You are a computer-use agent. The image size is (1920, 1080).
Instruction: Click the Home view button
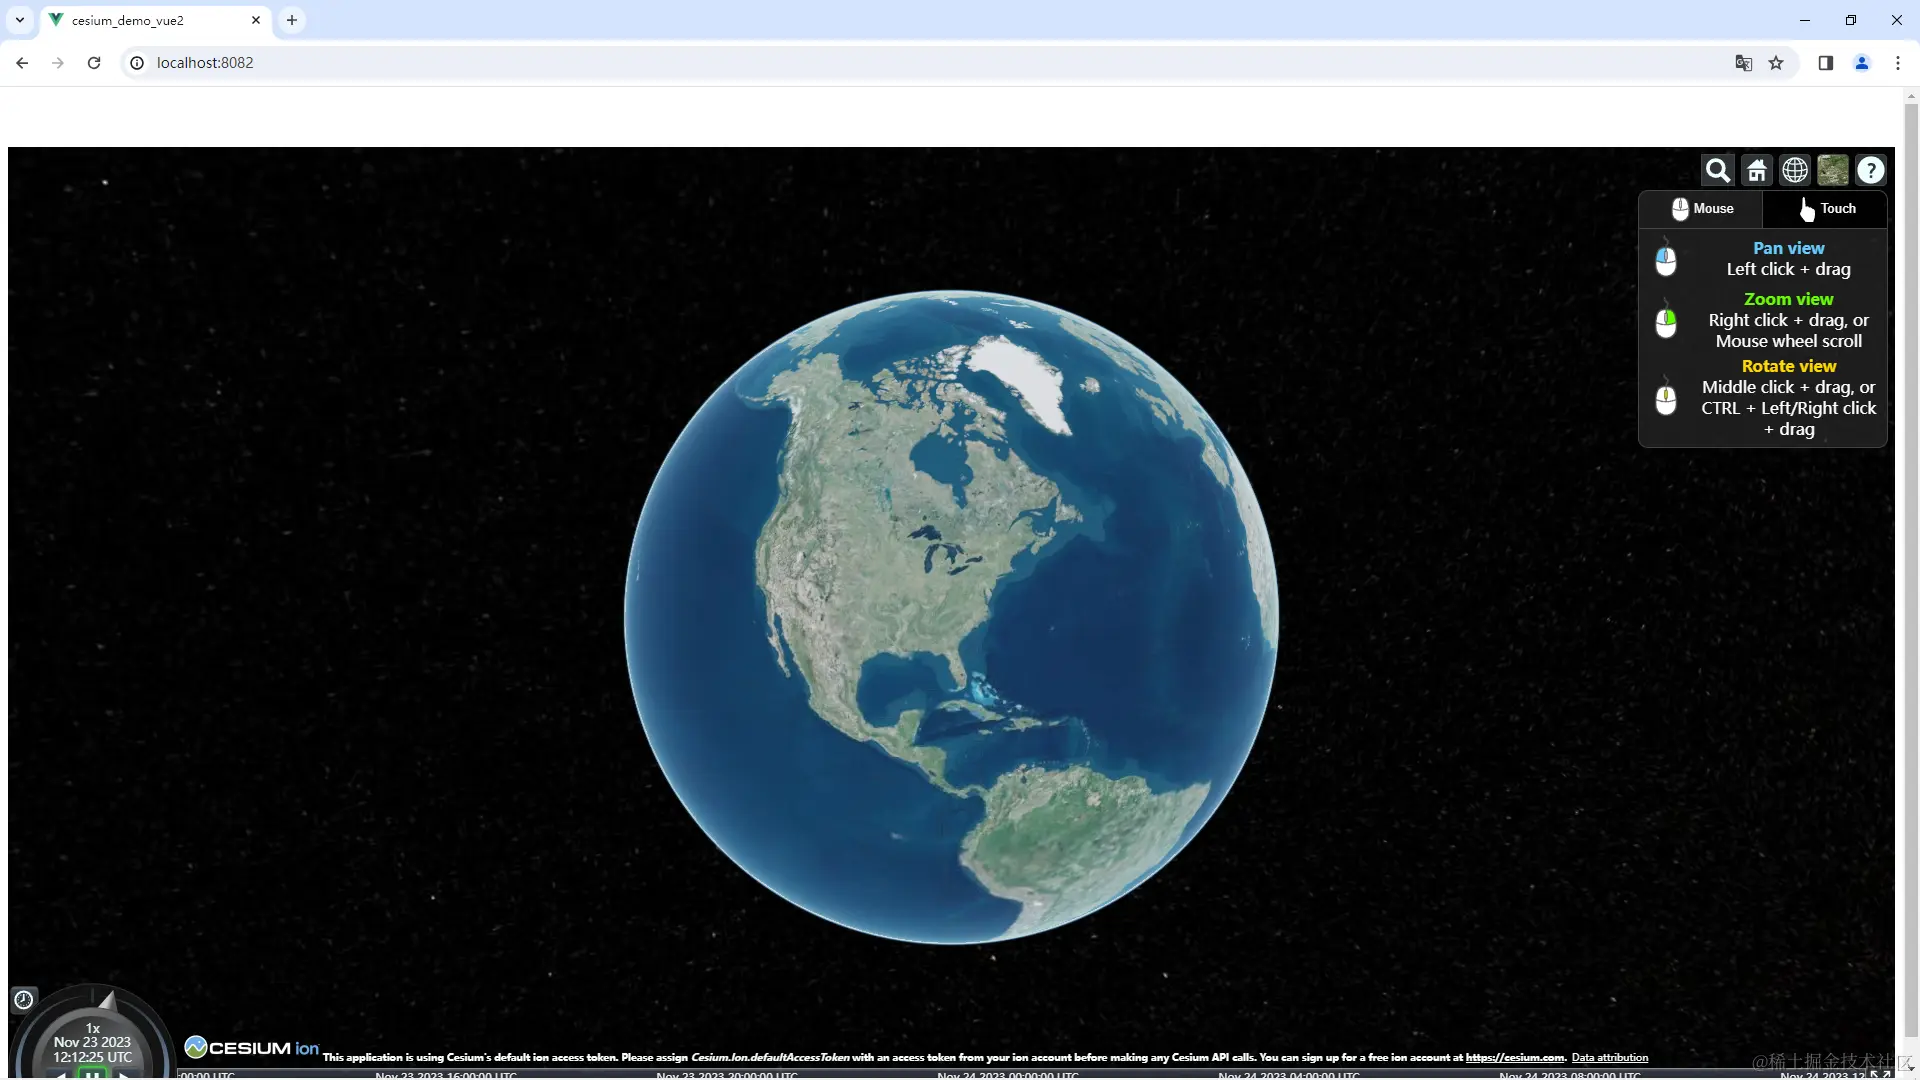pyautogui.click(x=1756, y=171)
